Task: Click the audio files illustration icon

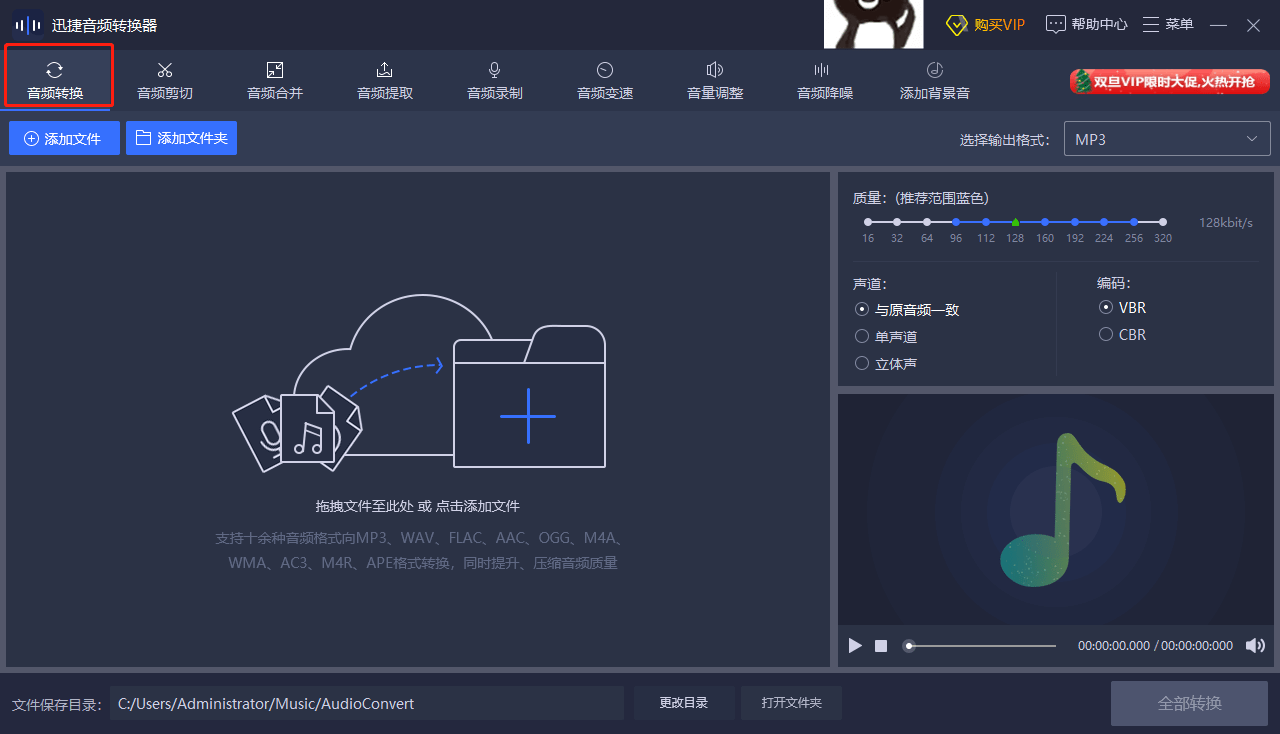Action: 297,430
